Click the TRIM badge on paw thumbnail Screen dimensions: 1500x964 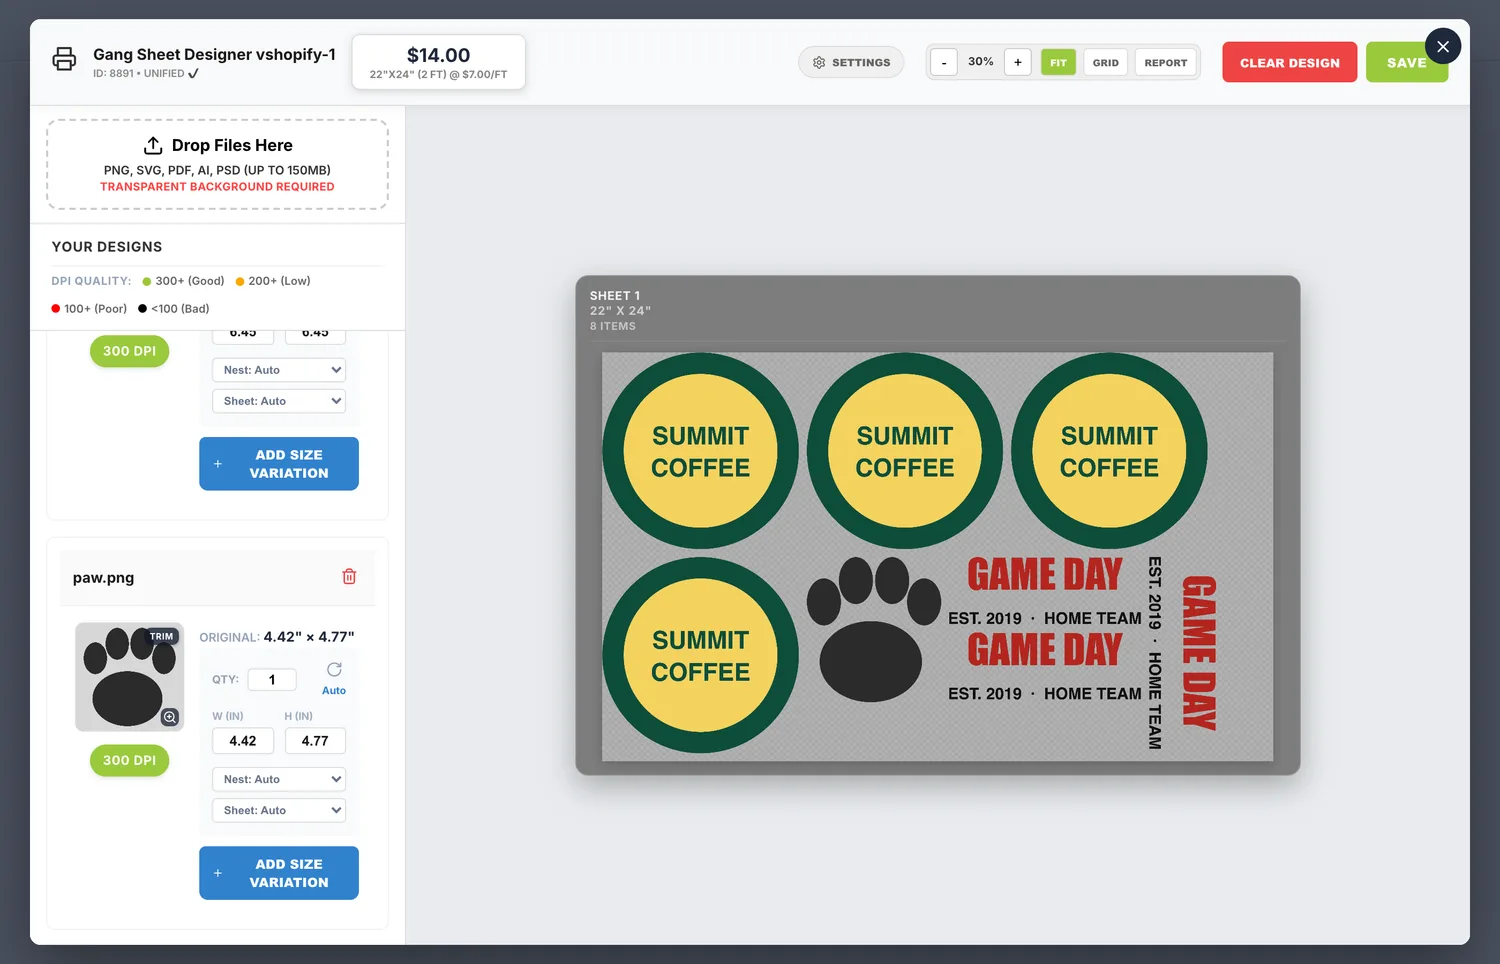pyautogui.click(x=161, y=636)
